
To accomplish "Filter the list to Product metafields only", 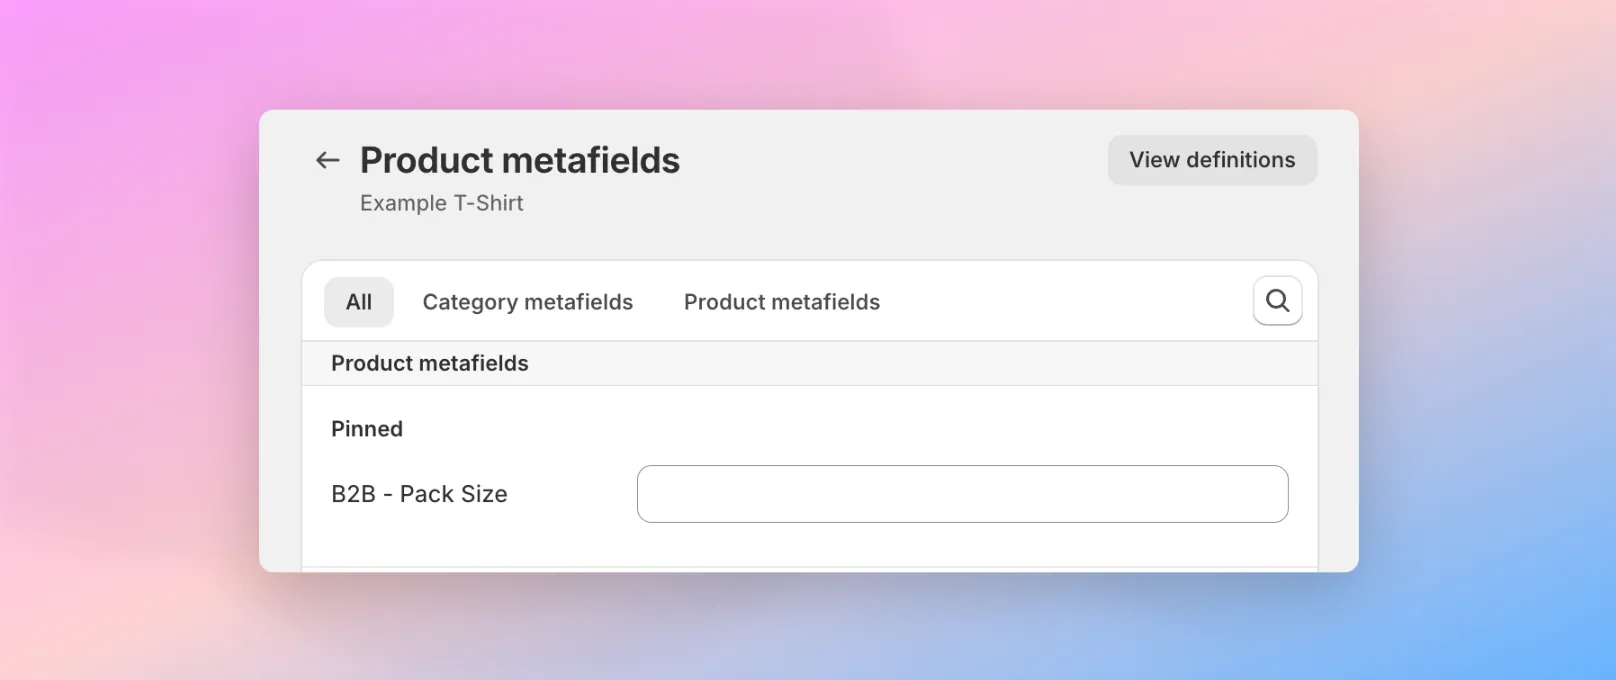I will coord(782,302).
